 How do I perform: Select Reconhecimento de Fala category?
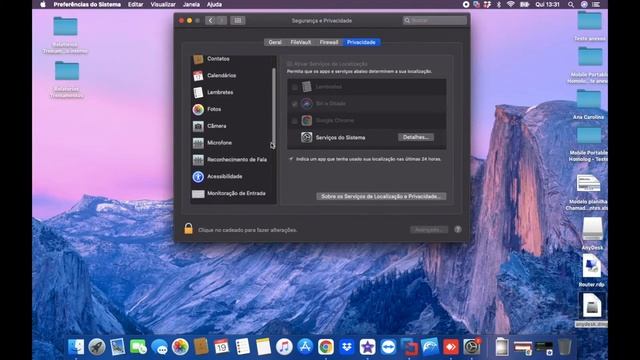pyautogui.click(x=233, y=160)
